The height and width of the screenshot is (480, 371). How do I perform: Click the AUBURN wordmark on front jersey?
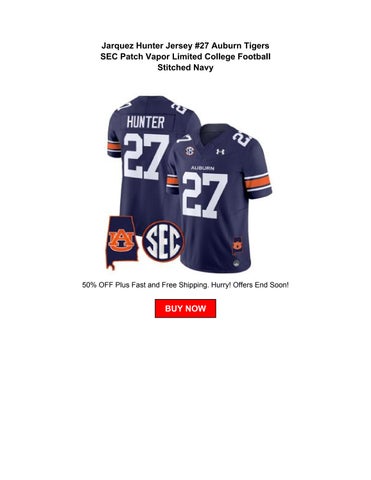point(203,168)
